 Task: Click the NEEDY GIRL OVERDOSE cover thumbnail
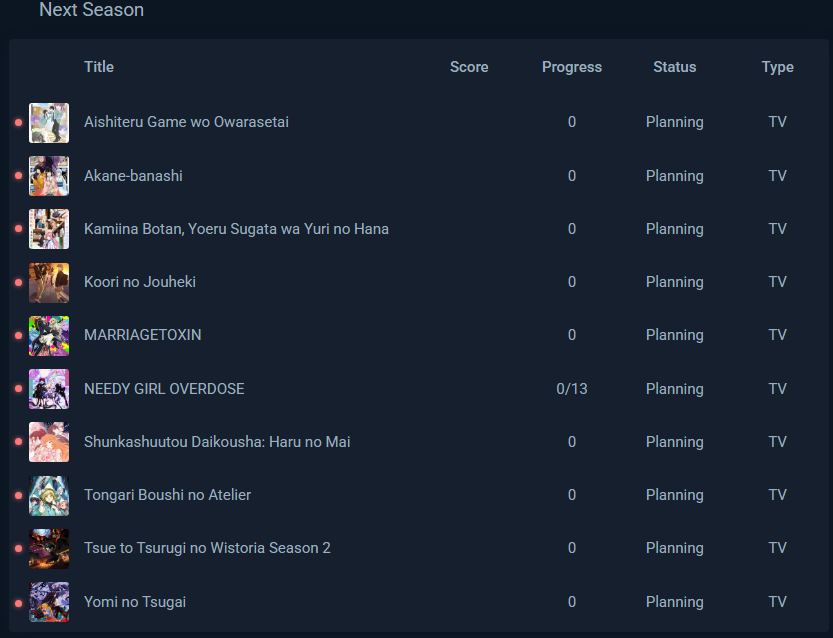(x=49, y=389)
